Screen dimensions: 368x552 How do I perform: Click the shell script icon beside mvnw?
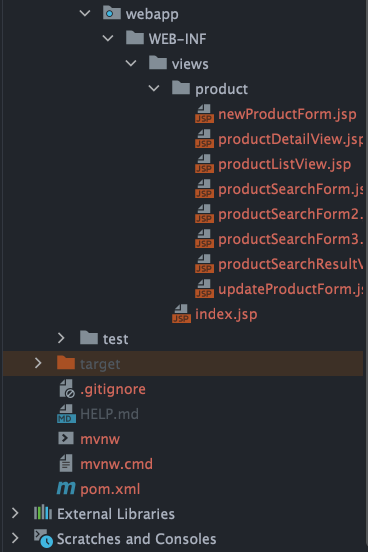coord(66,438)
